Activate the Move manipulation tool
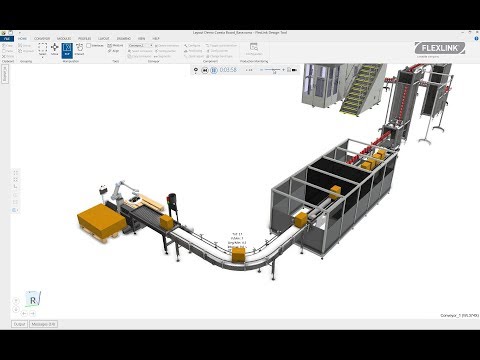The image size is (480, 360). [x=55, y=49]
